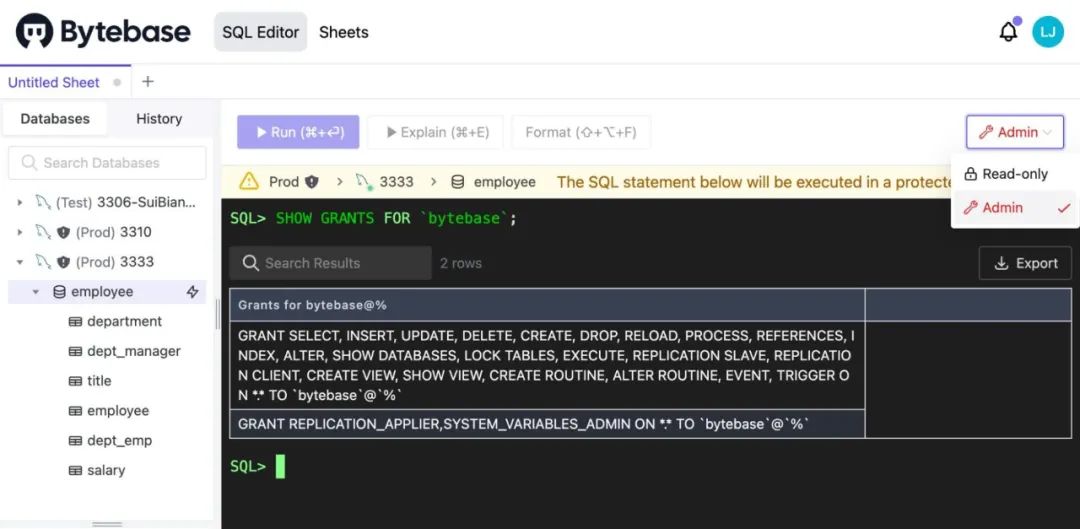Click the 2 rows count label
Viewport: 1080px width, 529px height.
[x=461, y=263]
